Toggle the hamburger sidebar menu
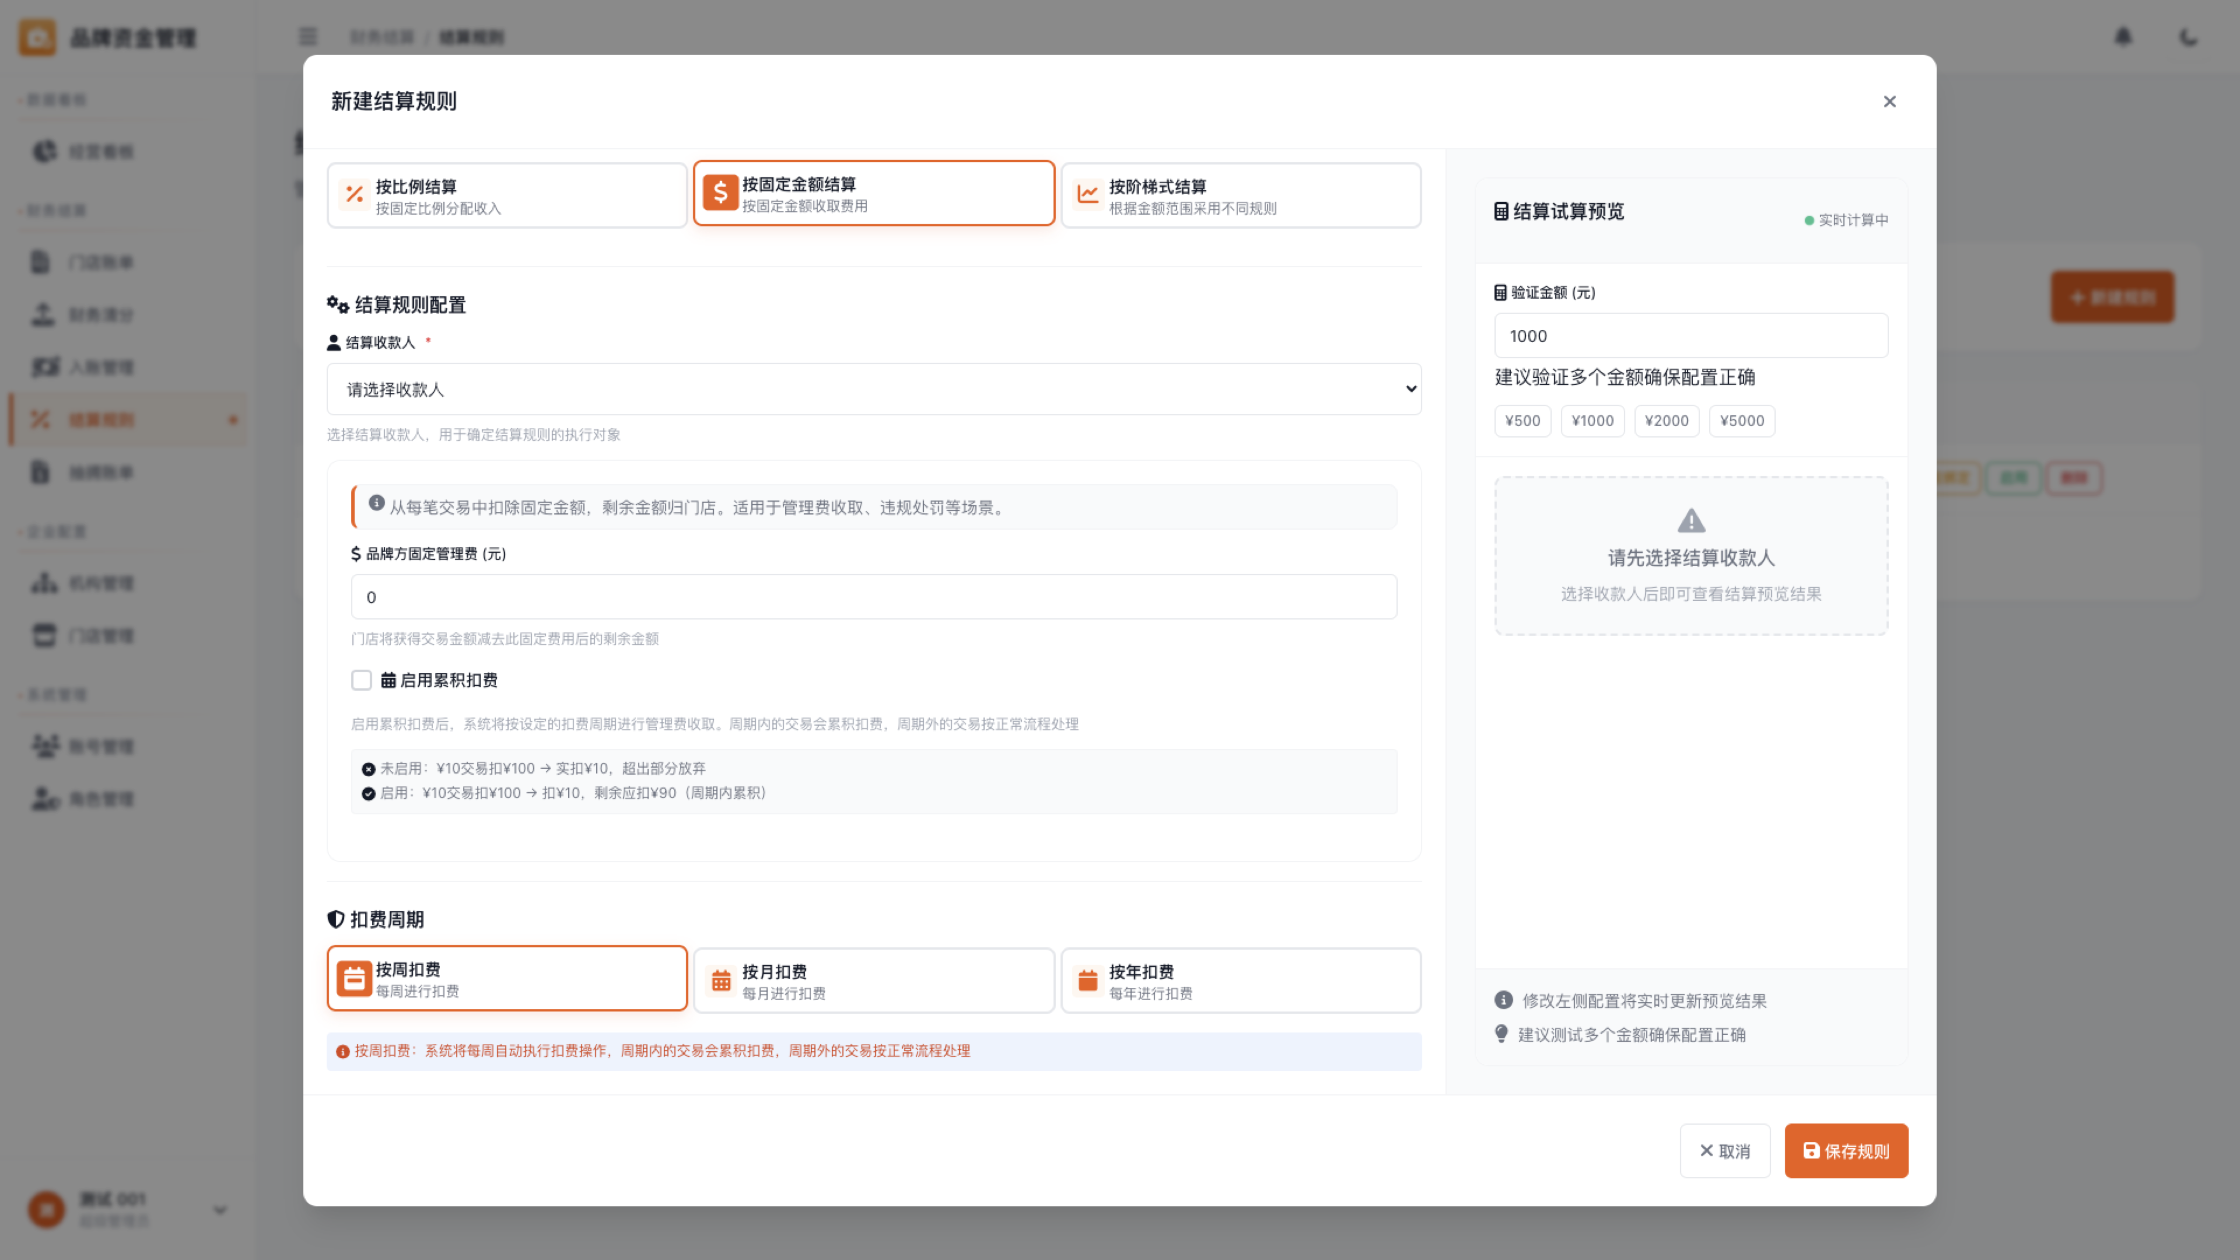This screenshot has height=1260, width=2240. click(x=308, y=37)
